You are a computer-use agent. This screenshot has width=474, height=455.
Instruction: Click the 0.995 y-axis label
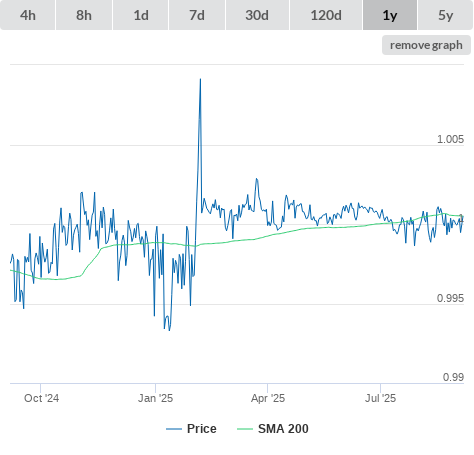[x=450, y=298]
